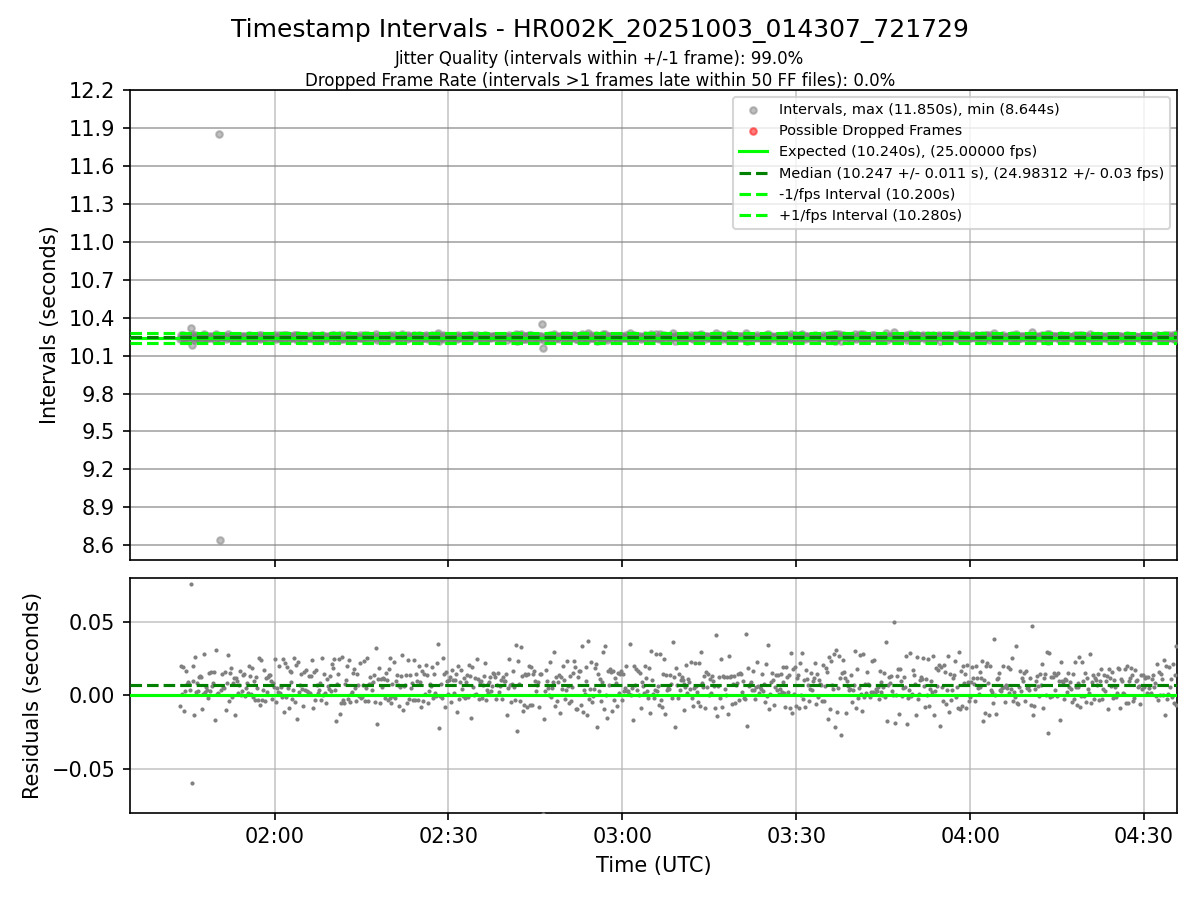
Task: Click the maximum outlier point near 11.85 seconds
Action: [219, 134]
